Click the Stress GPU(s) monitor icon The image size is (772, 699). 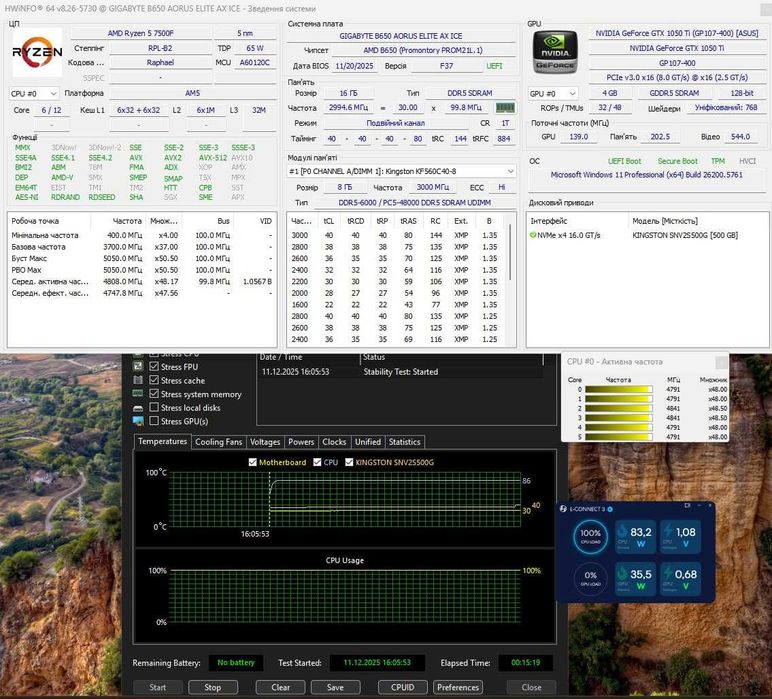tap(138, 421)
